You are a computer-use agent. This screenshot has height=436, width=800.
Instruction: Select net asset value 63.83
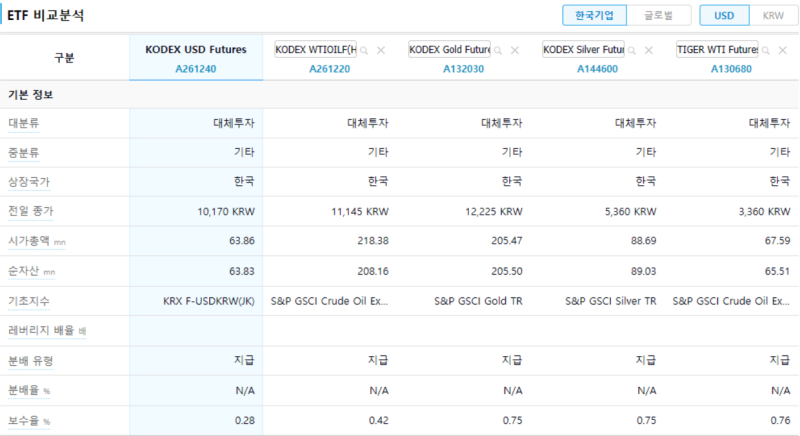pyautogui.click(x=242, y=271)
